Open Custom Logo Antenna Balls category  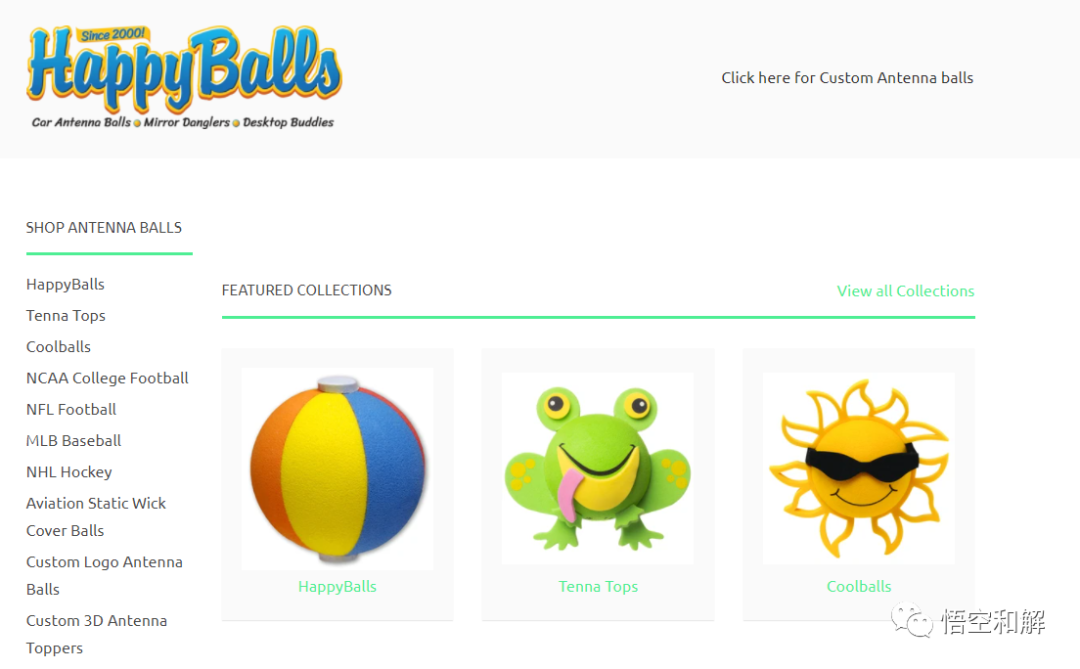point(105,575)
